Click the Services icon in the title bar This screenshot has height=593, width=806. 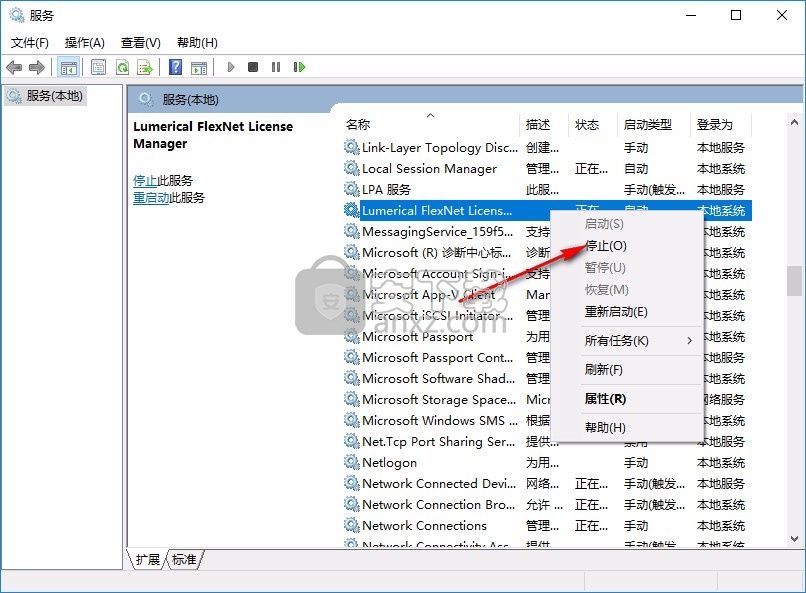pos(16,15)
